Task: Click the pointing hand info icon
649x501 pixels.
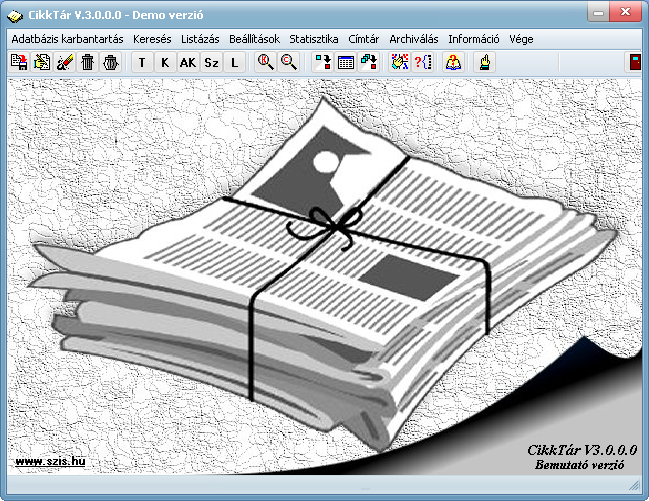Action: click(485, 63)
